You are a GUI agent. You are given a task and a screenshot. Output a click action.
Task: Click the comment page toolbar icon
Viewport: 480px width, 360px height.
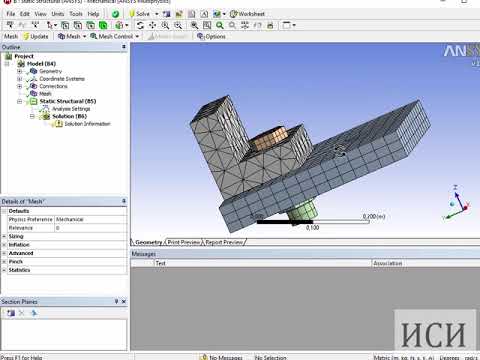coord(192,14)
